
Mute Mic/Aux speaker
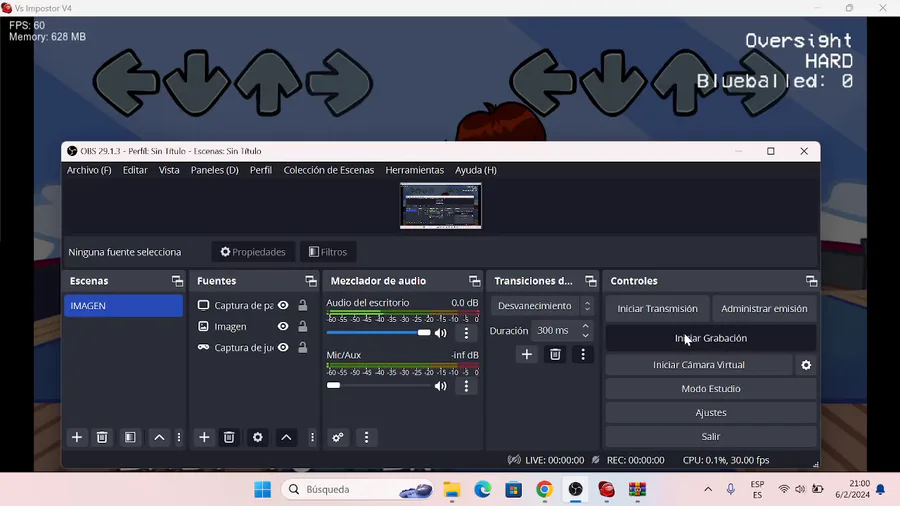(440, 386)
